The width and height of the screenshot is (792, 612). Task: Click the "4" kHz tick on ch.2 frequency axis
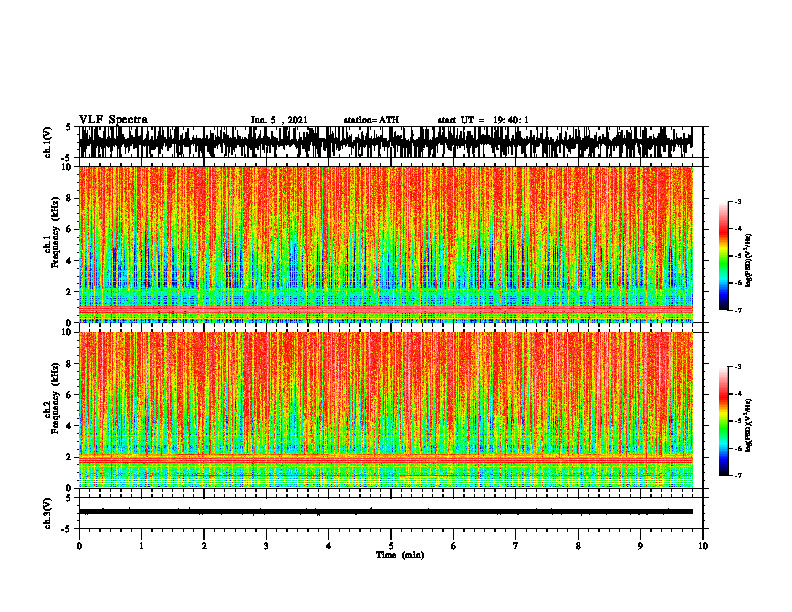70,426
